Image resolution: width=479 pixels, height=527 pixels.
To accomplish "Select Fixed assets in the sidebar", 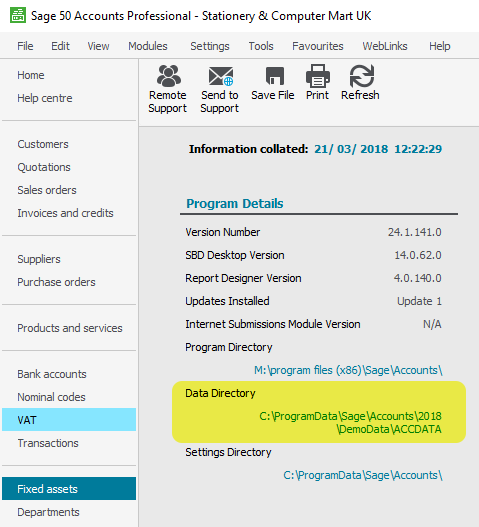I will (69, 488).
